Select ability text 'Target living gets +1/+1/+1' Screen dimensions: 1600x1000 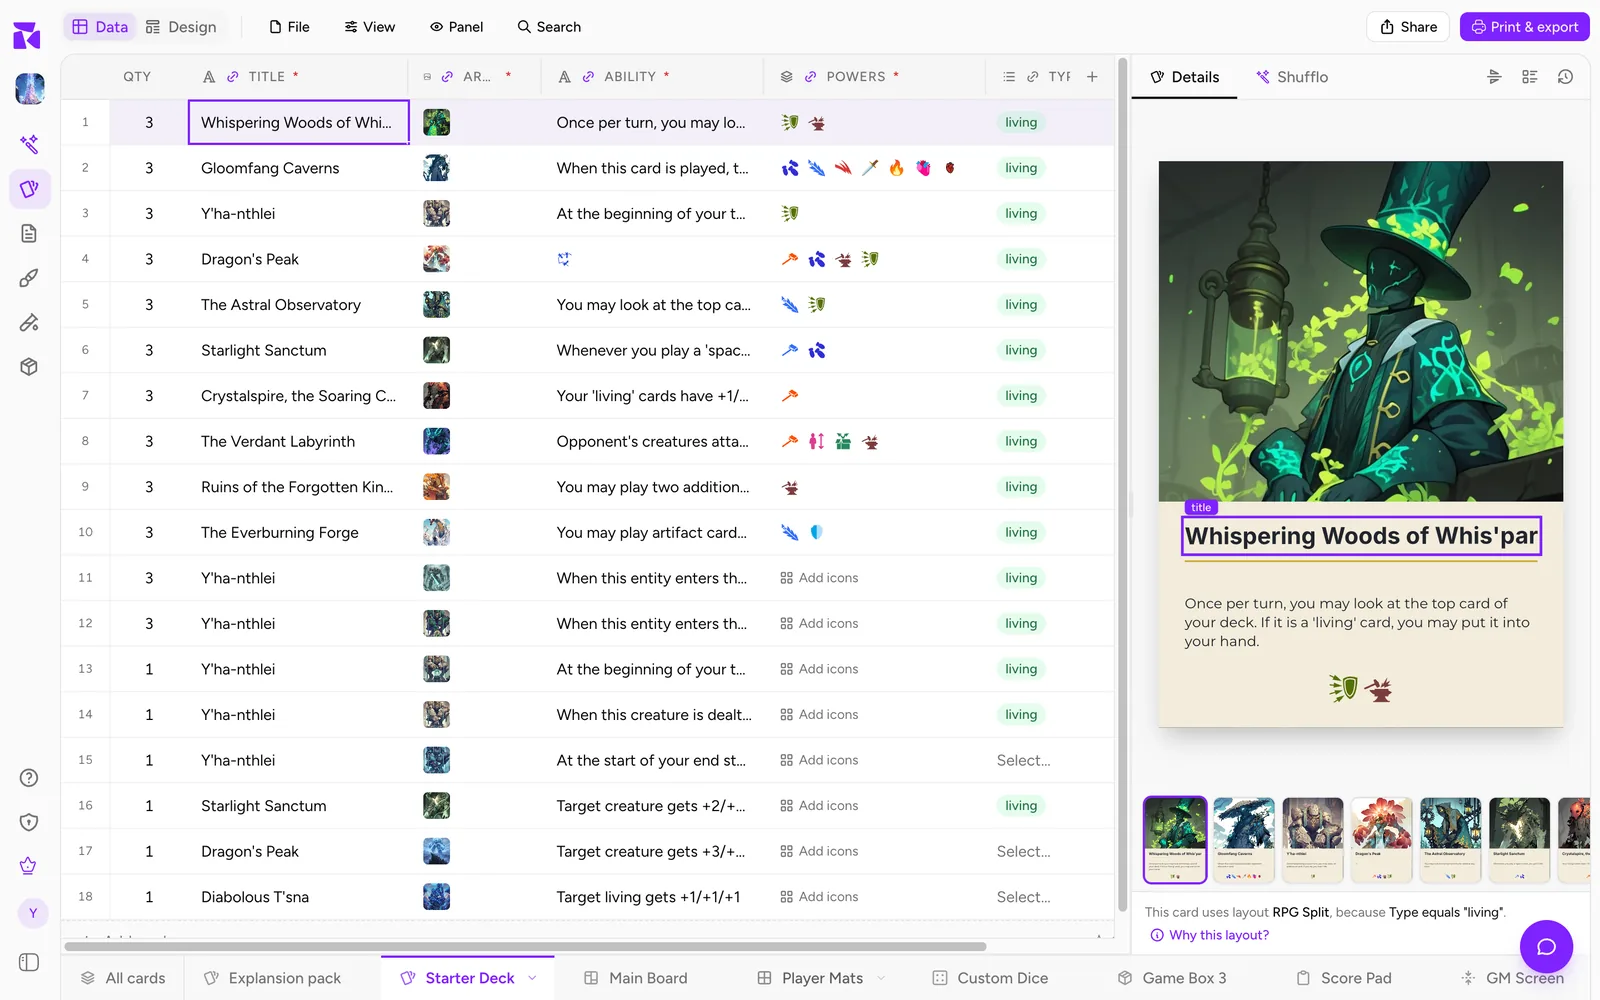(648, 897)
